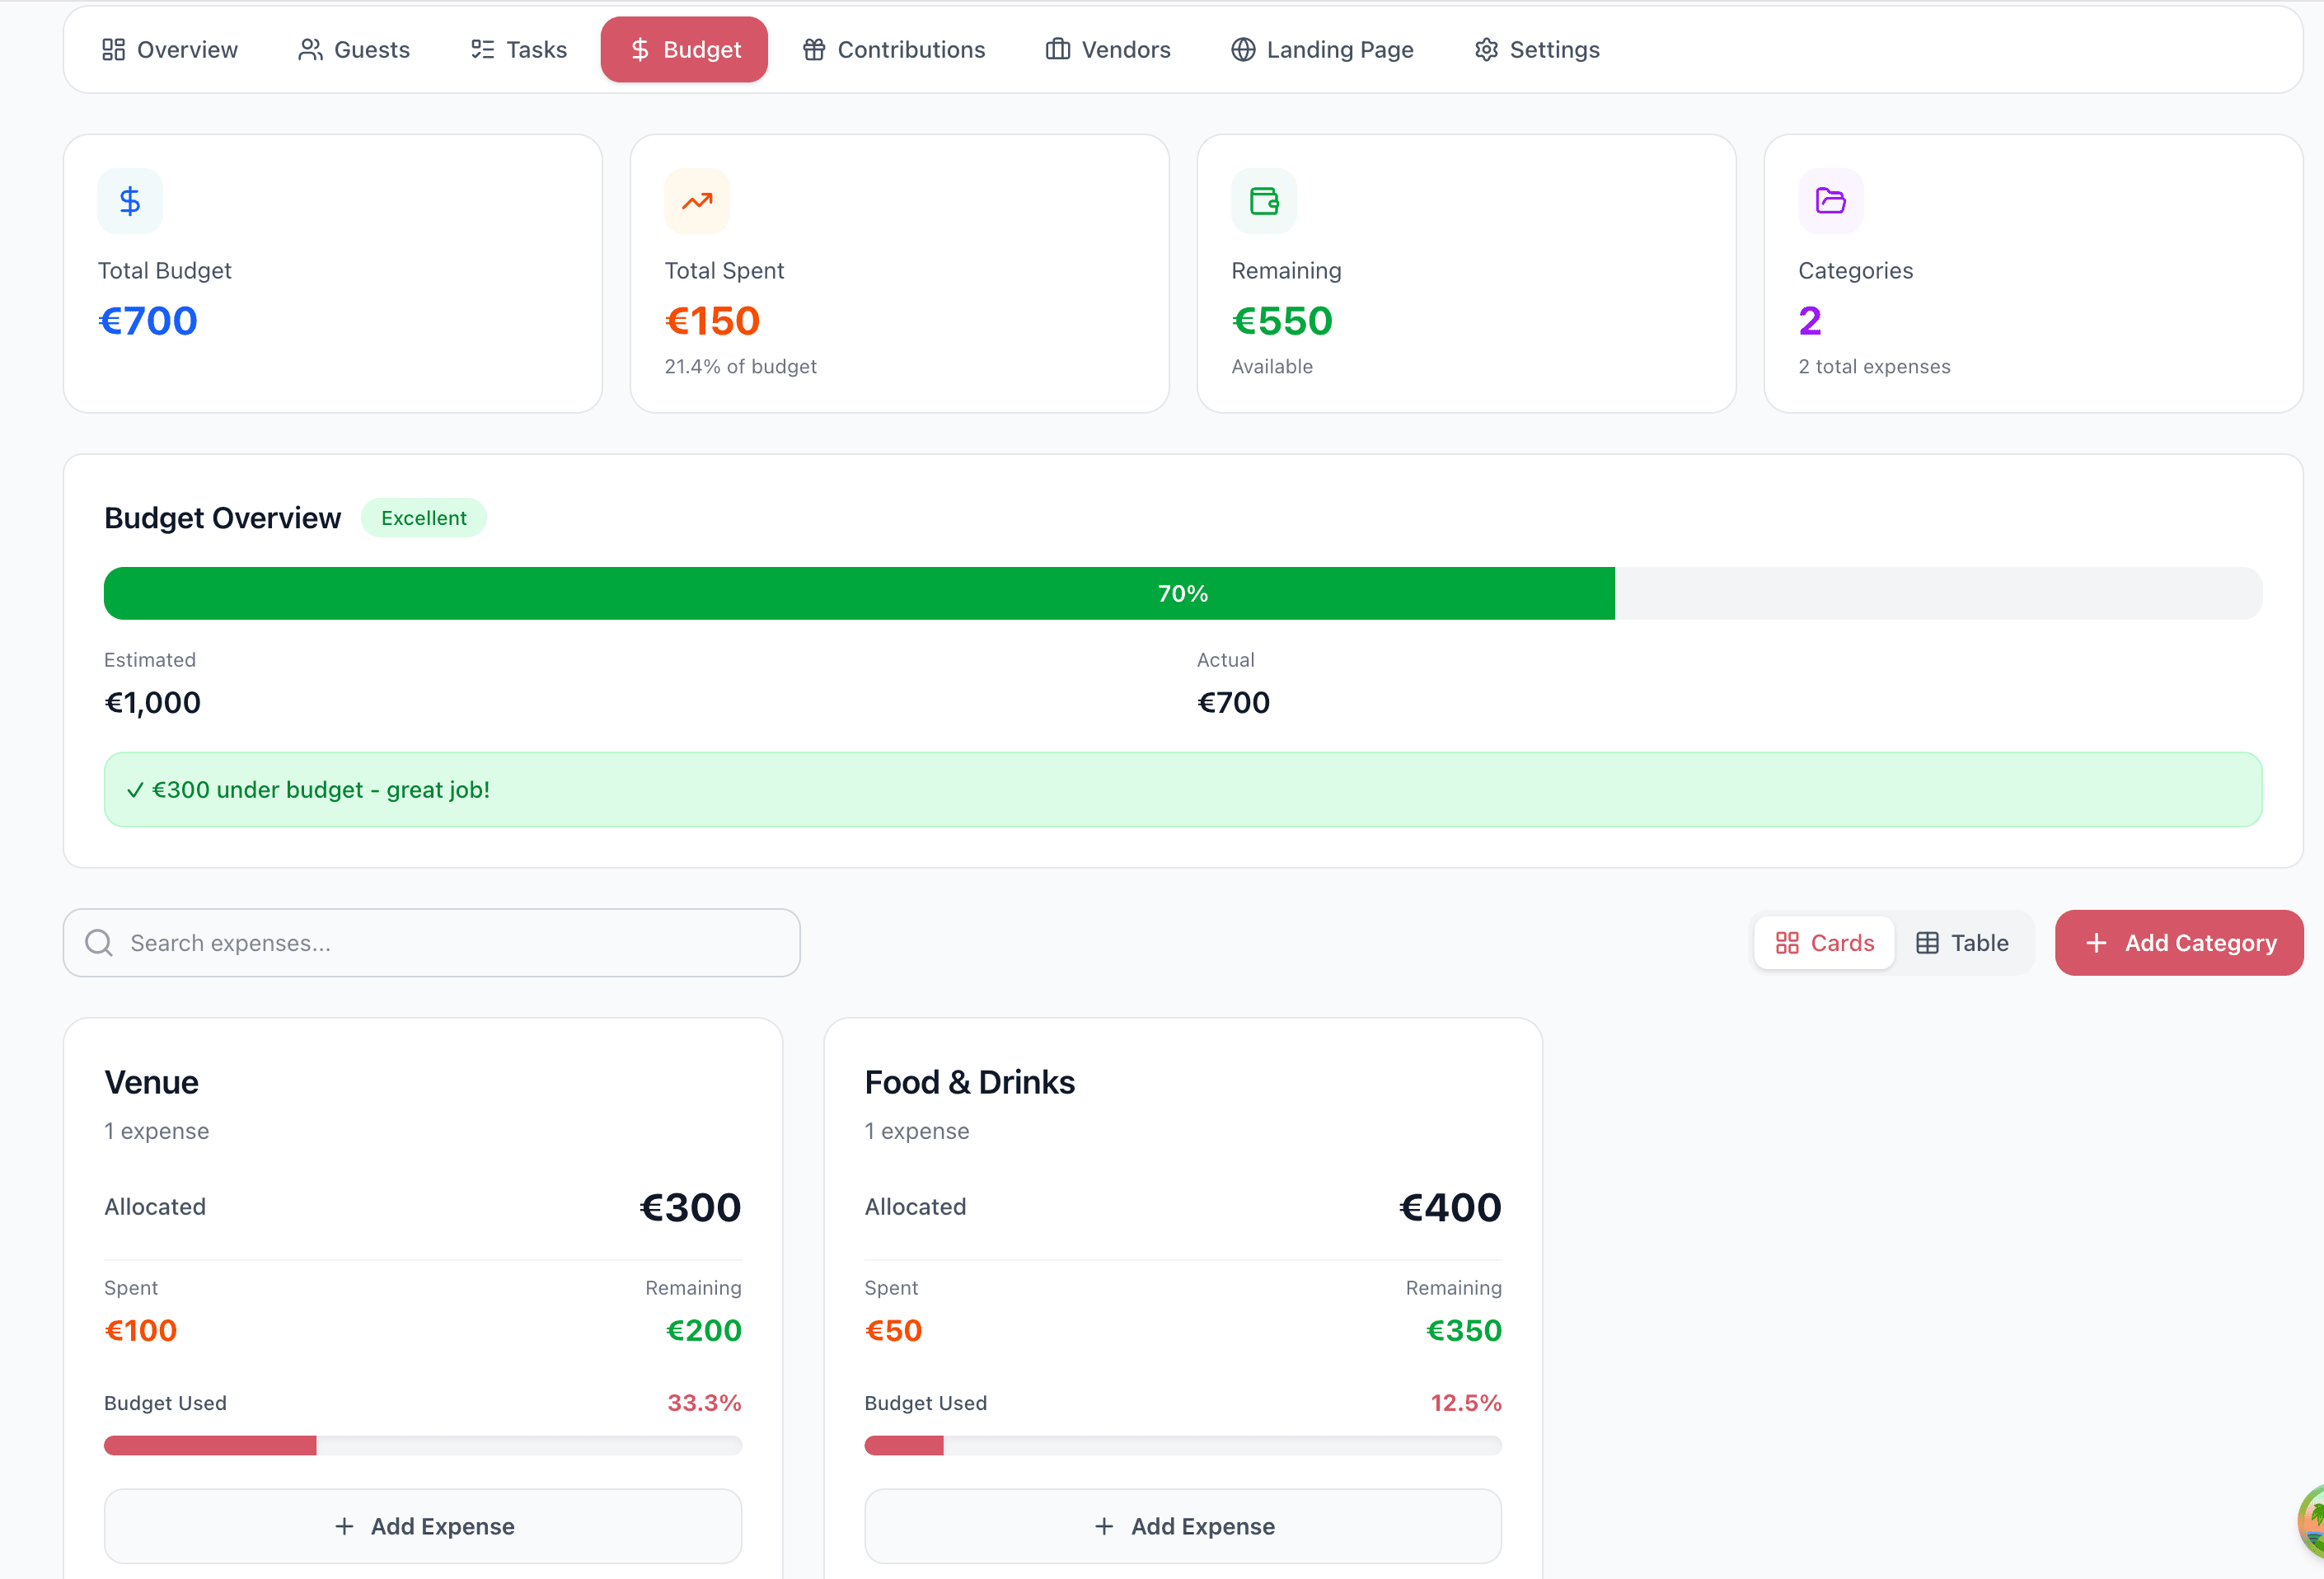Click the wallet Remaining icon
Screen dimensions: 2324x1579
click(1263, 200)
